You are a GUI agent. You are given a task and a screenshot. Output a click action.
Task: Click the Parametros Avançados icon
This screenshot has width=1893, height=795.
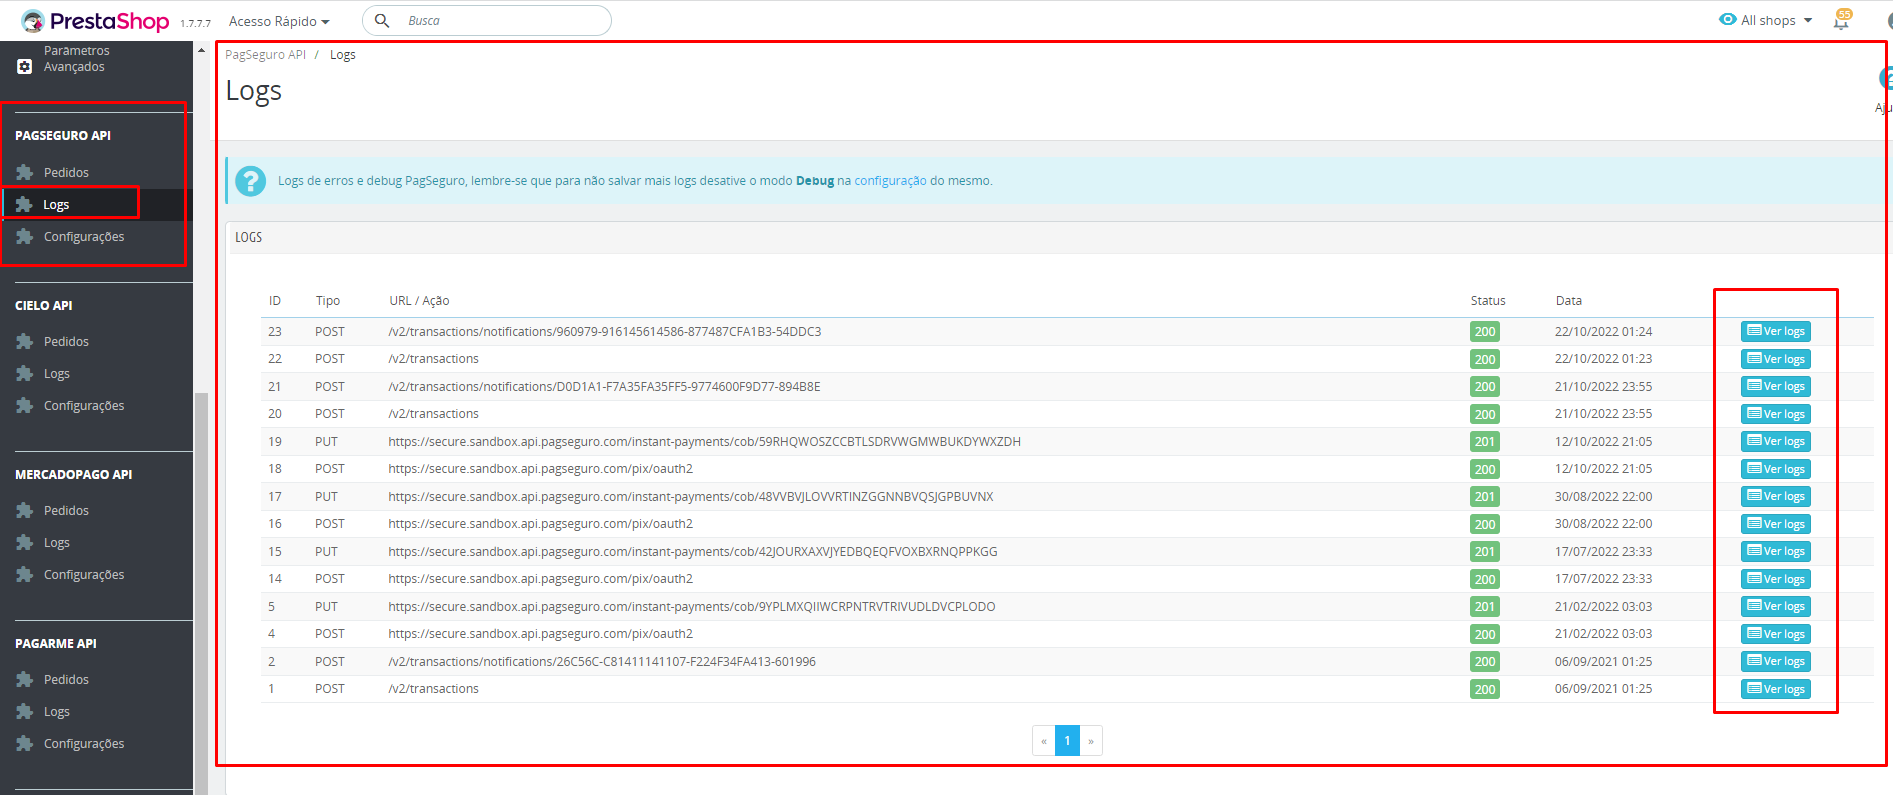[25, 67]
